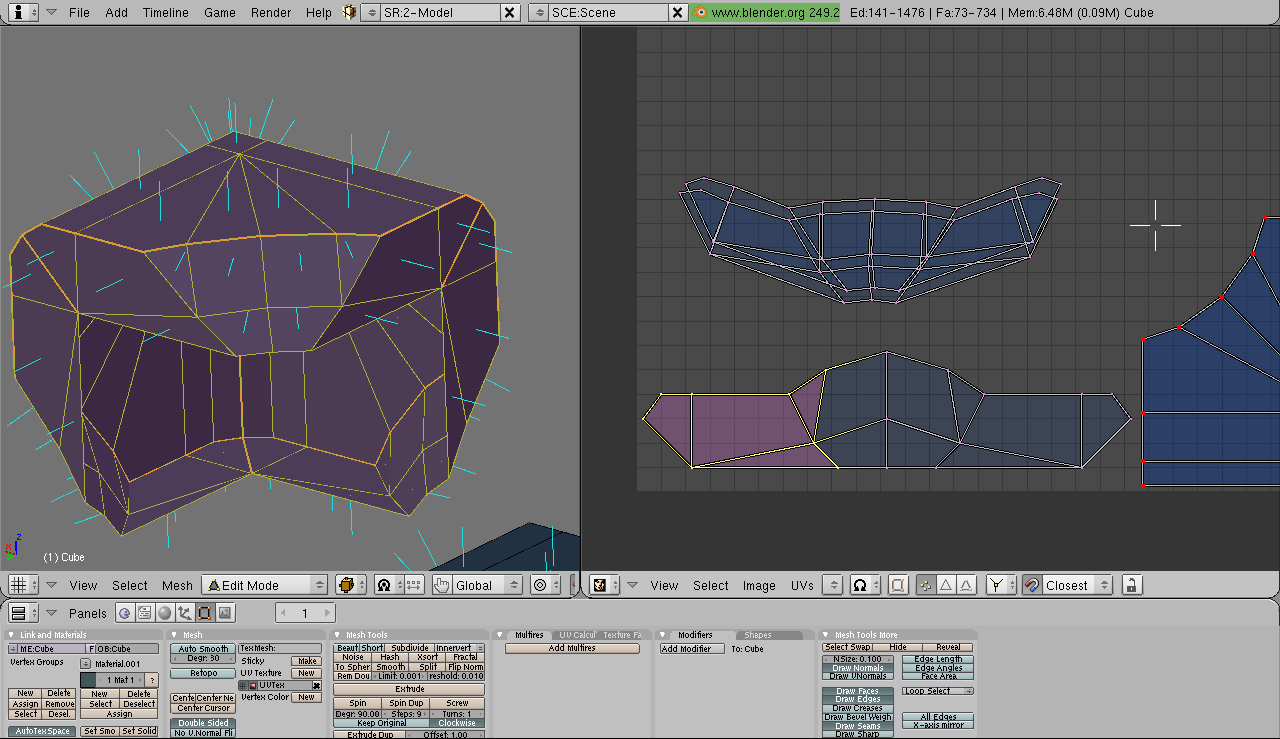Open the Mesh menu in 3D header
1280x739 pixels.
point(177,585)
